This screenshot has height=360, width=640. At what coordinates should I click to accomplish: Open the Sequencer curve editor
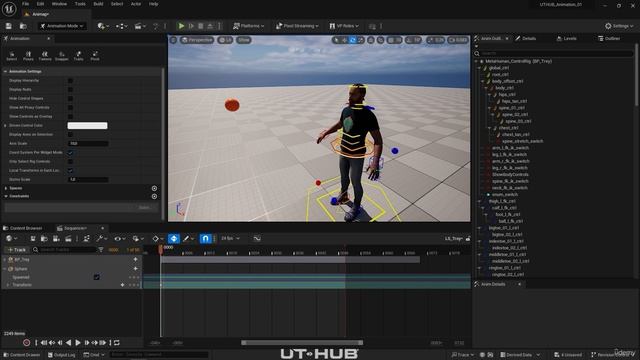257,238
